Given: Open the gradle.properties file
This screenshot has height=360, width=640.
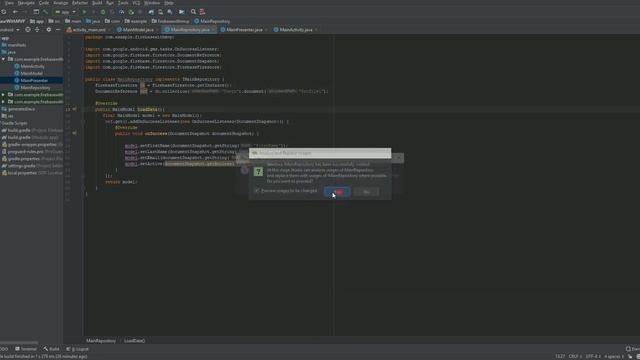Looking at the screenshot, I should (x=33, y=159).
